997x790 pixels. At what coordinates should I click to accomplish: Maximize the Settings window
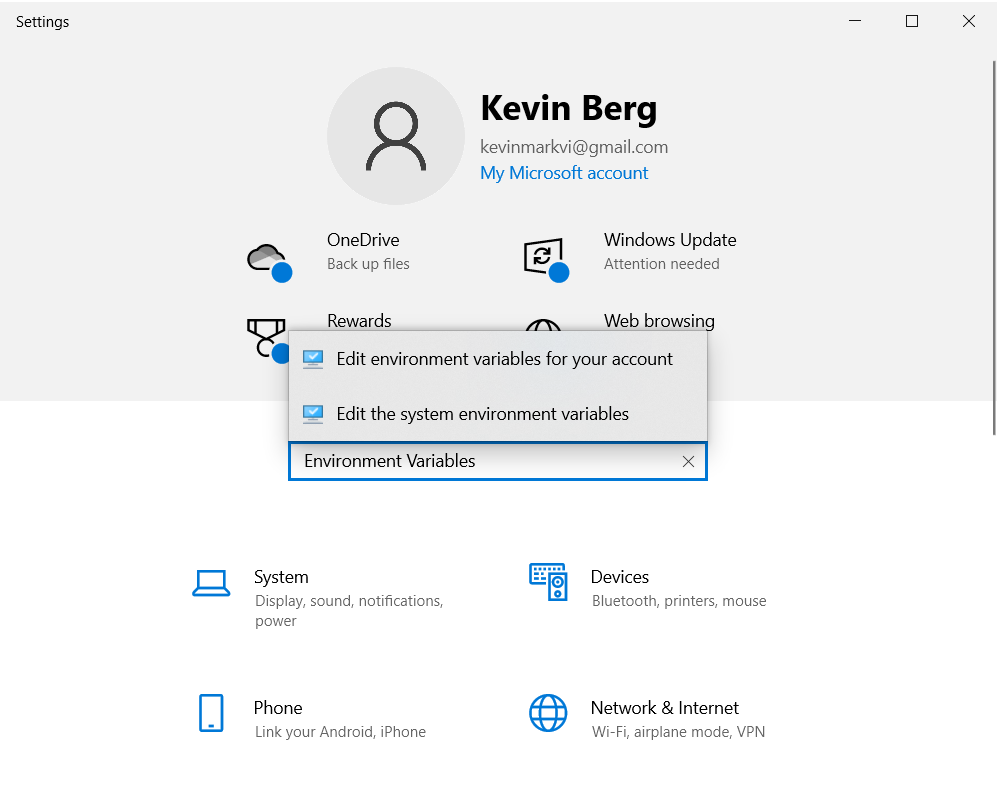[912, 21]
